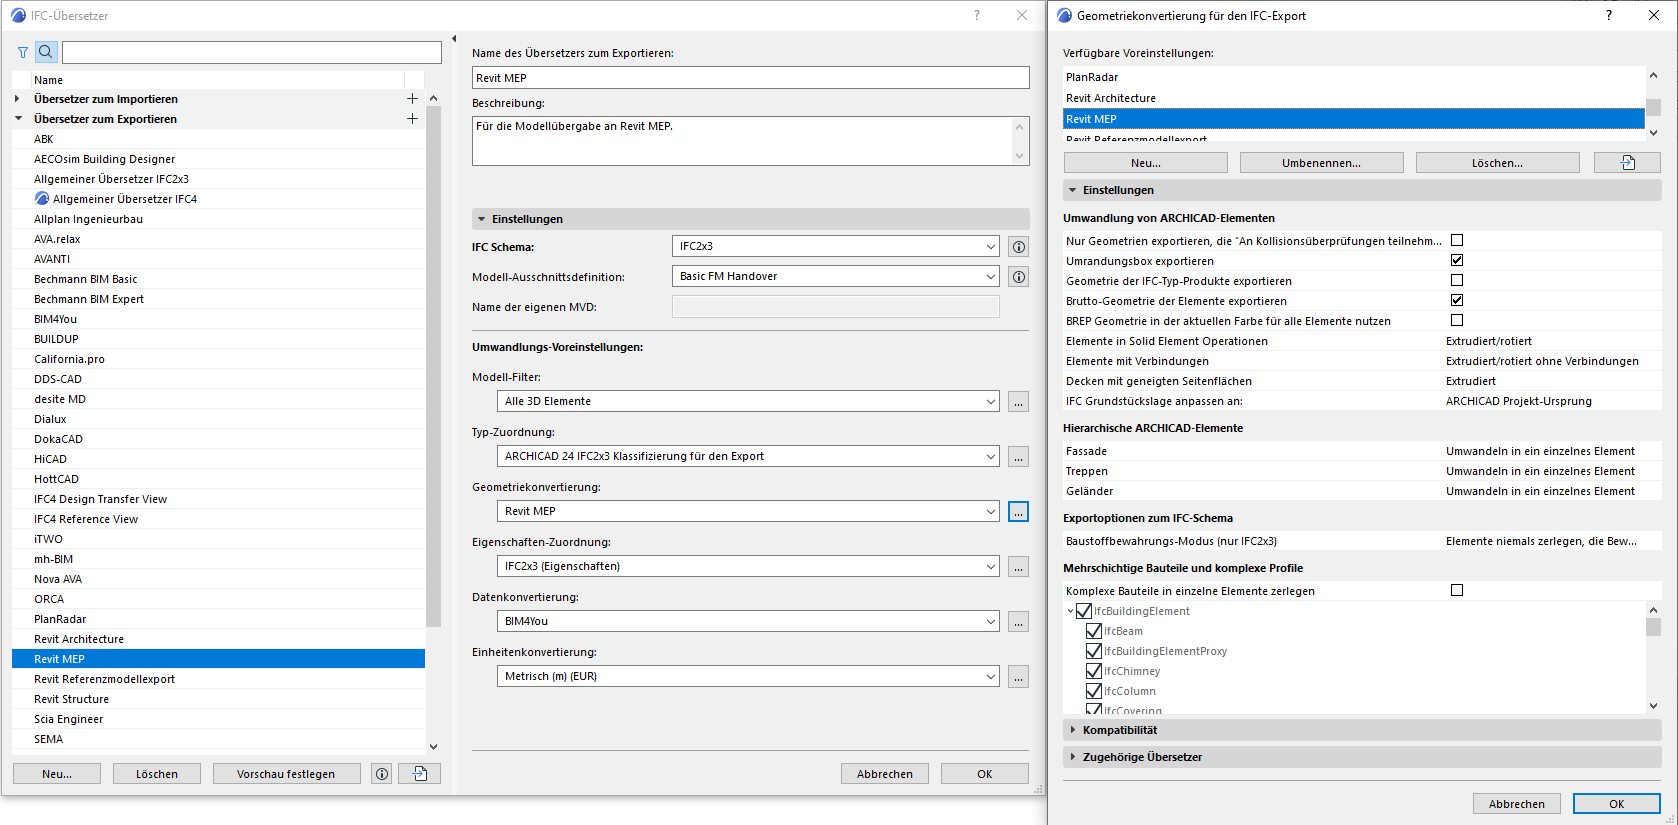This screenshot has width=1678, height=825.
Task: Expand the Zugehörige Übersetzer section
Action: [1073, 757]
